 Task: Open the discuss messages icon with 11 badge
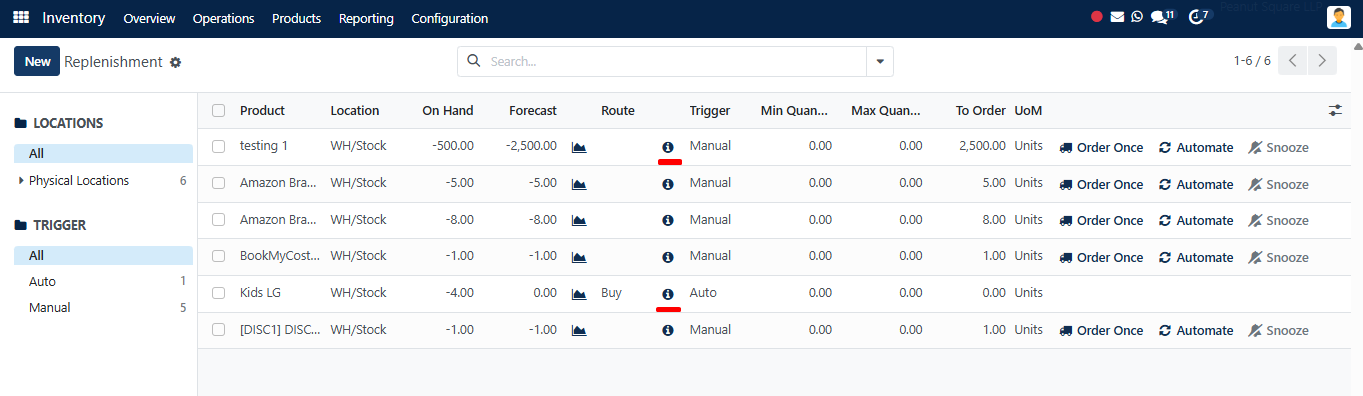click(1161, 17)
